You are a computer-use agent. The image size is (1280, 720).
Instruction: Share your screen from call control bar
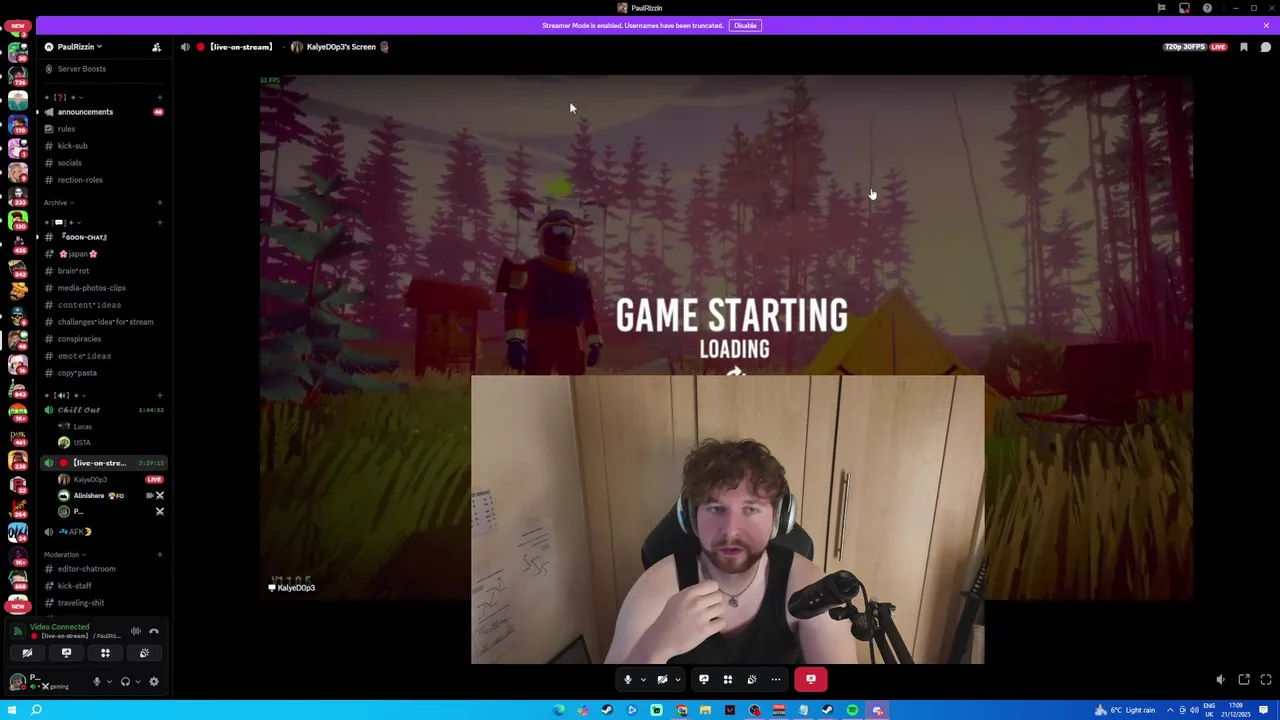coord(704,680)
